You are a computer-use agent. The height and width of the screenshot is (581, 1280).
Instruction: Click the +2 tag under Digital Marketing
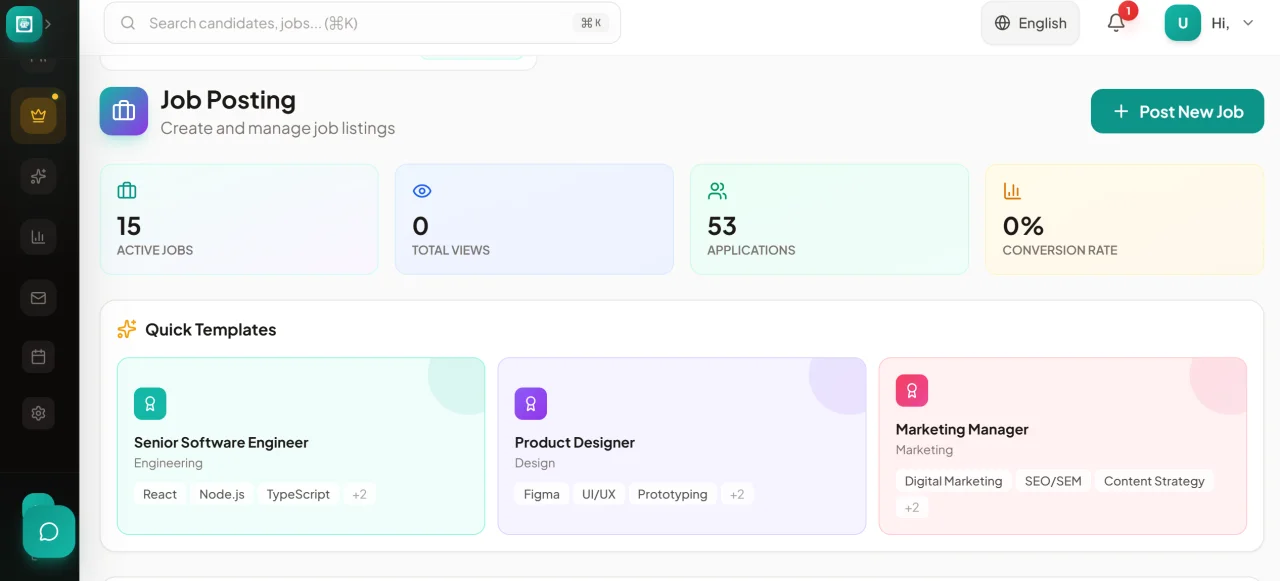click(912, 507)
